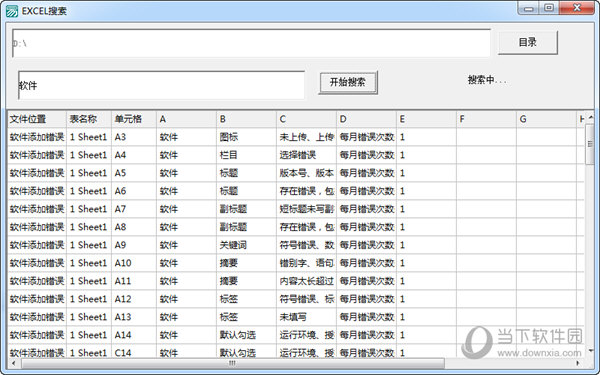Close the EXCEL搜索 window
This screenshot has width=600, height=375.
[577, 8]
